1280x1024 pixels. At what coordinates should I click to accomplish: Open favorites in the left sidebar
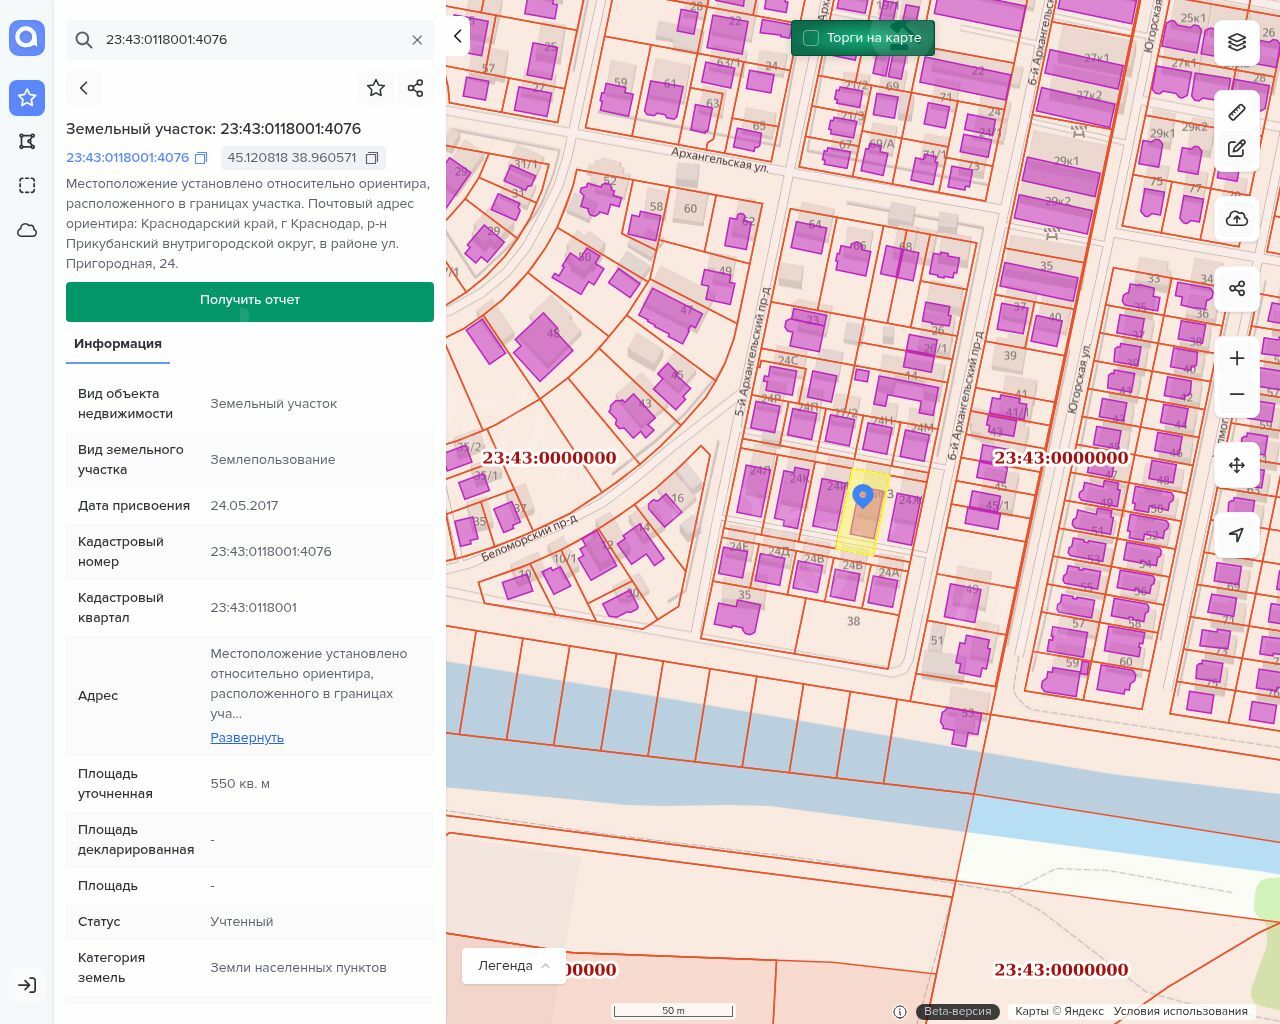(x=27, y=98)
